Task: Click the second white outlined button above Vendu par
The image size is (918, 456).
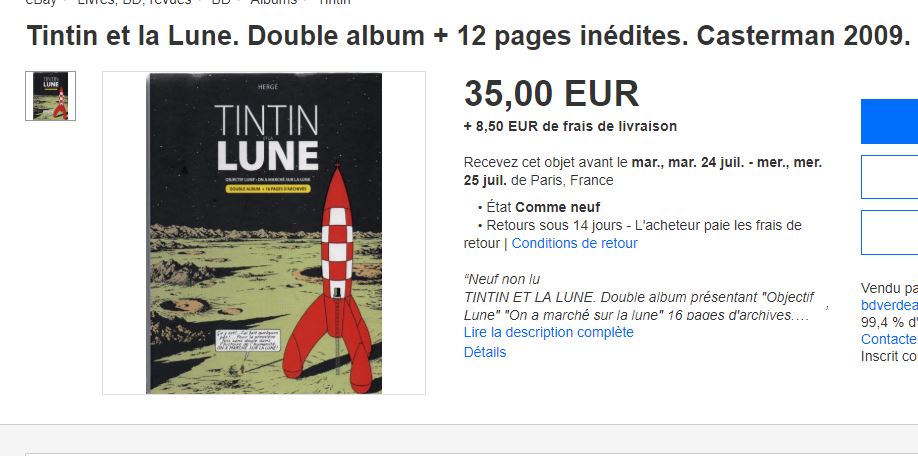Action: [889, 232]
